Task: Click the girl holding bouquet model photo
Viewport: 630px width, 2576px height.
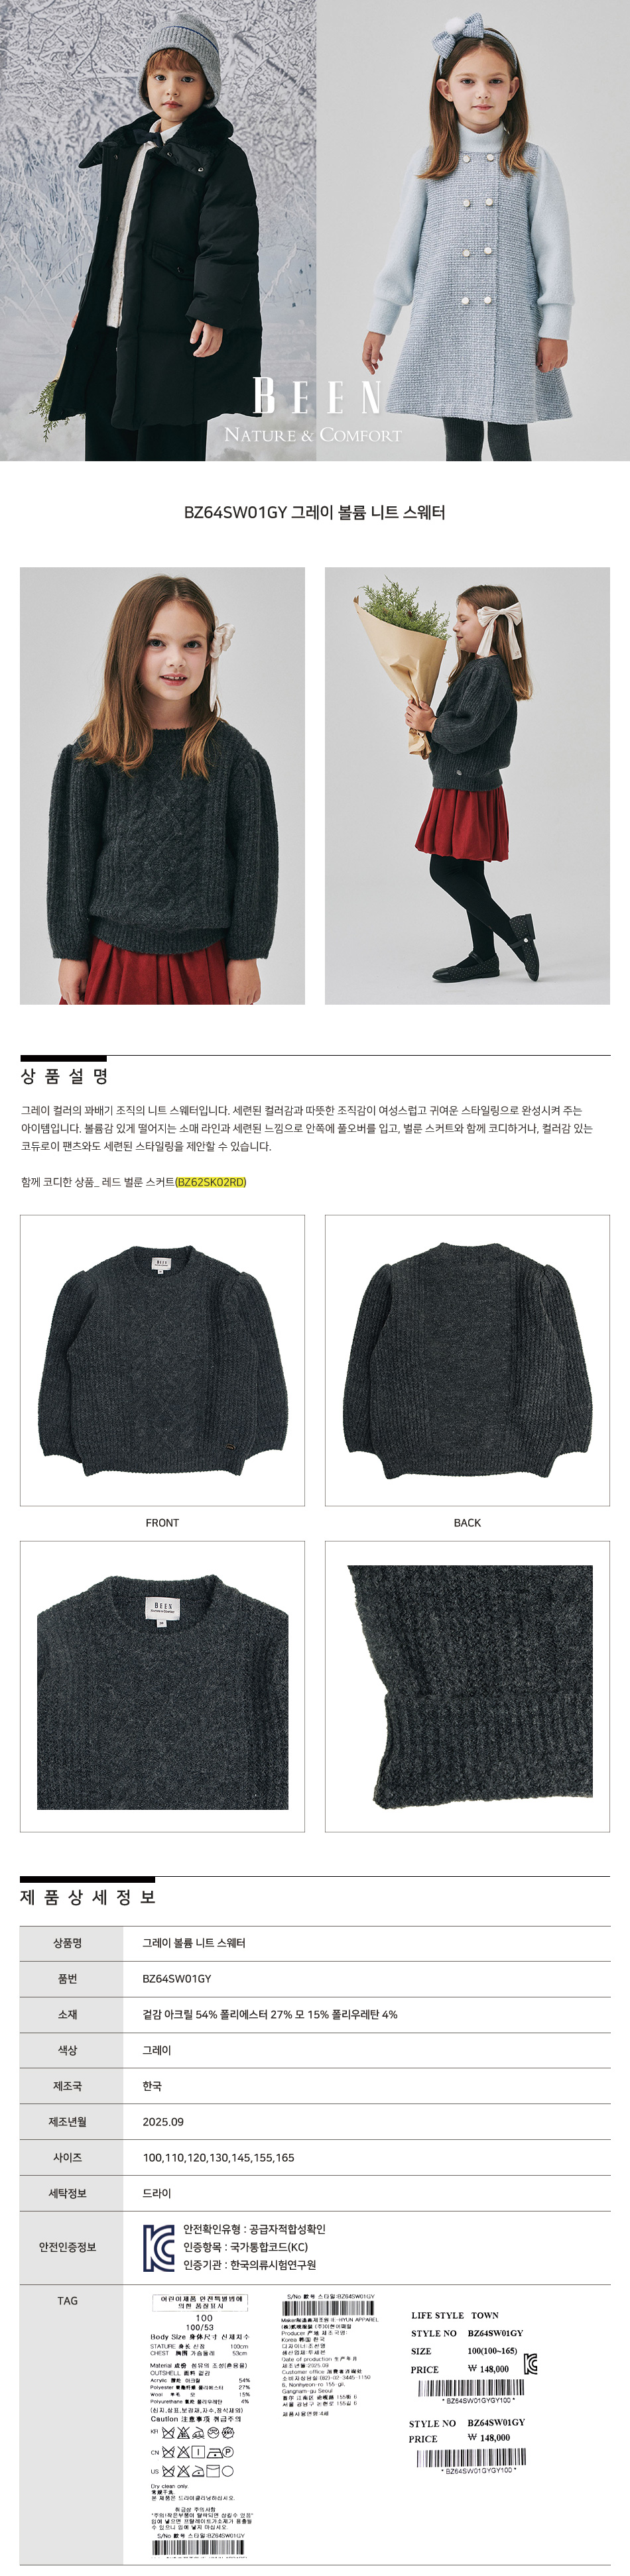Action: (x=467, y=786)
